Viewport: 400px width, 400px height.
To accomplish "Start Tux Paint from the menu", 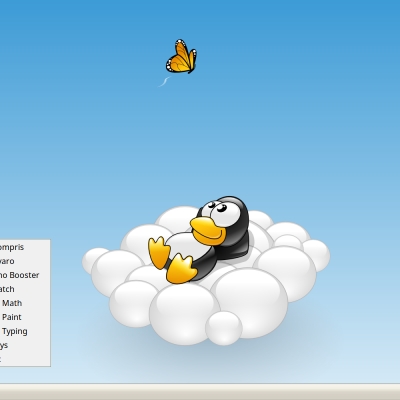I will 25,317.
